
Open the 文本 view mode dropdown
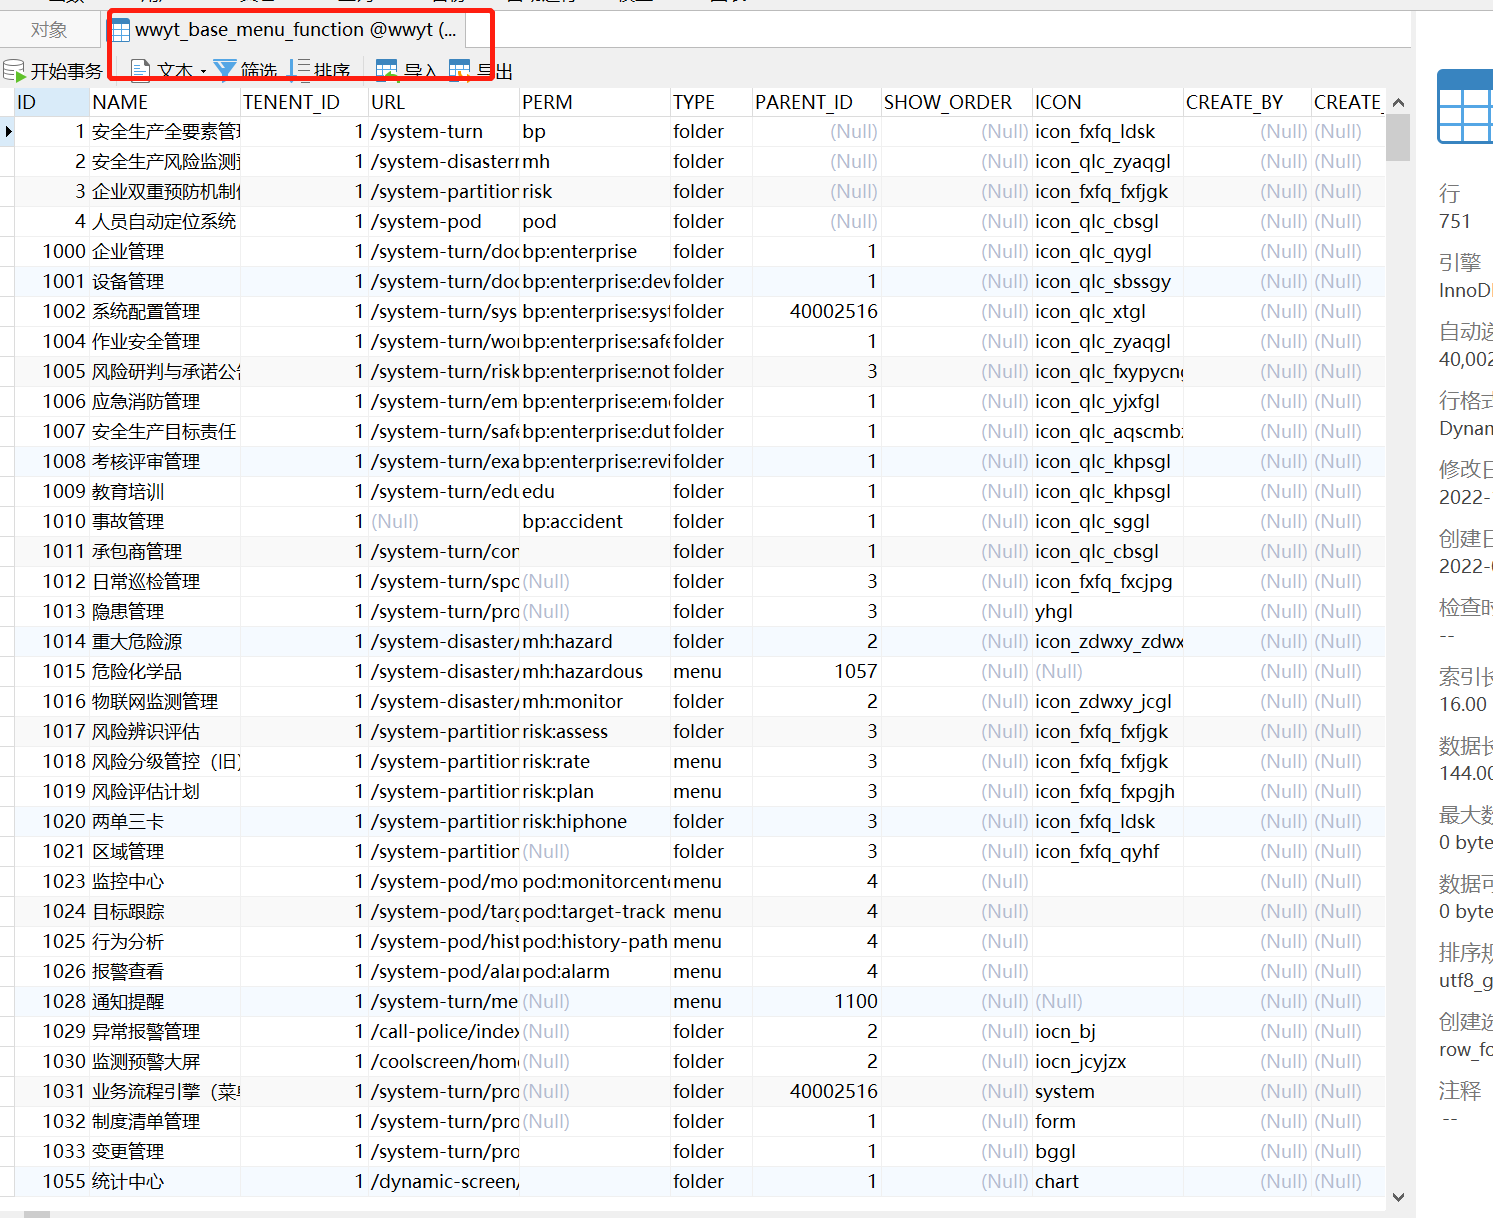click(x=169, y=71)
